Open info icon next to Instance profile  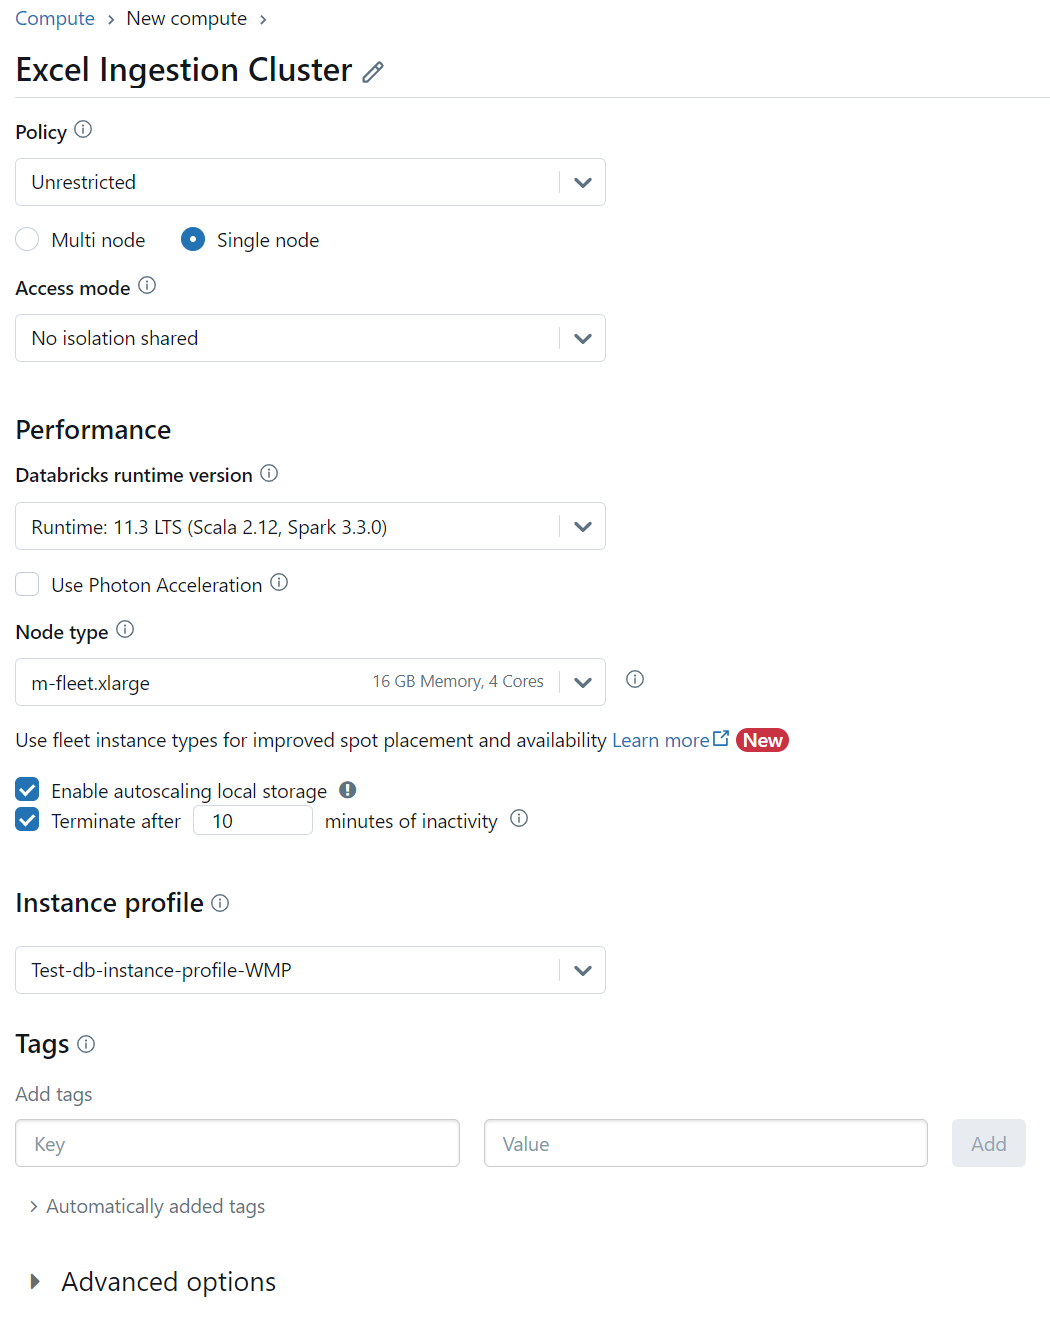click(220, 903)
